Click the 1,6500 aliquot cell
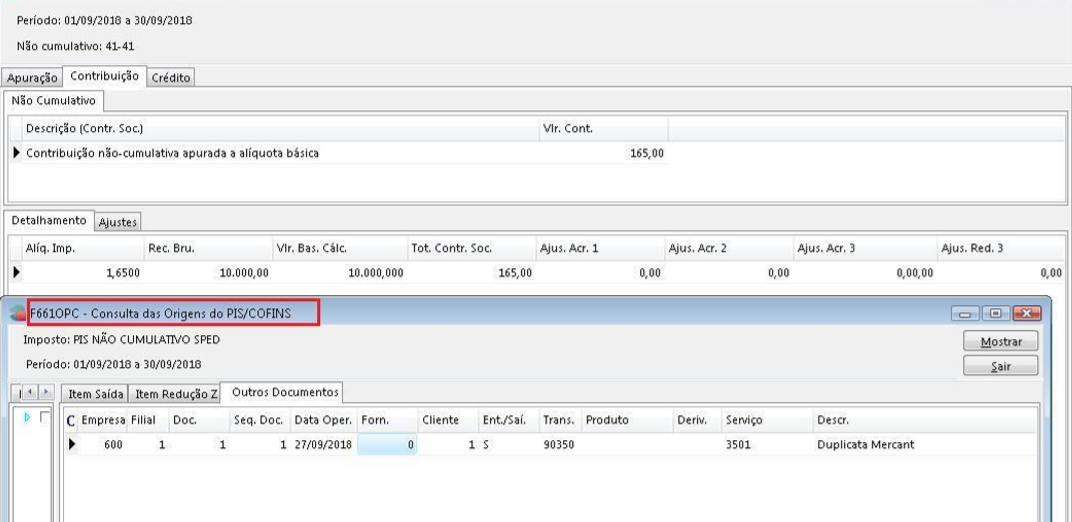Screen dimensions: 1072x522 point(123,273)
